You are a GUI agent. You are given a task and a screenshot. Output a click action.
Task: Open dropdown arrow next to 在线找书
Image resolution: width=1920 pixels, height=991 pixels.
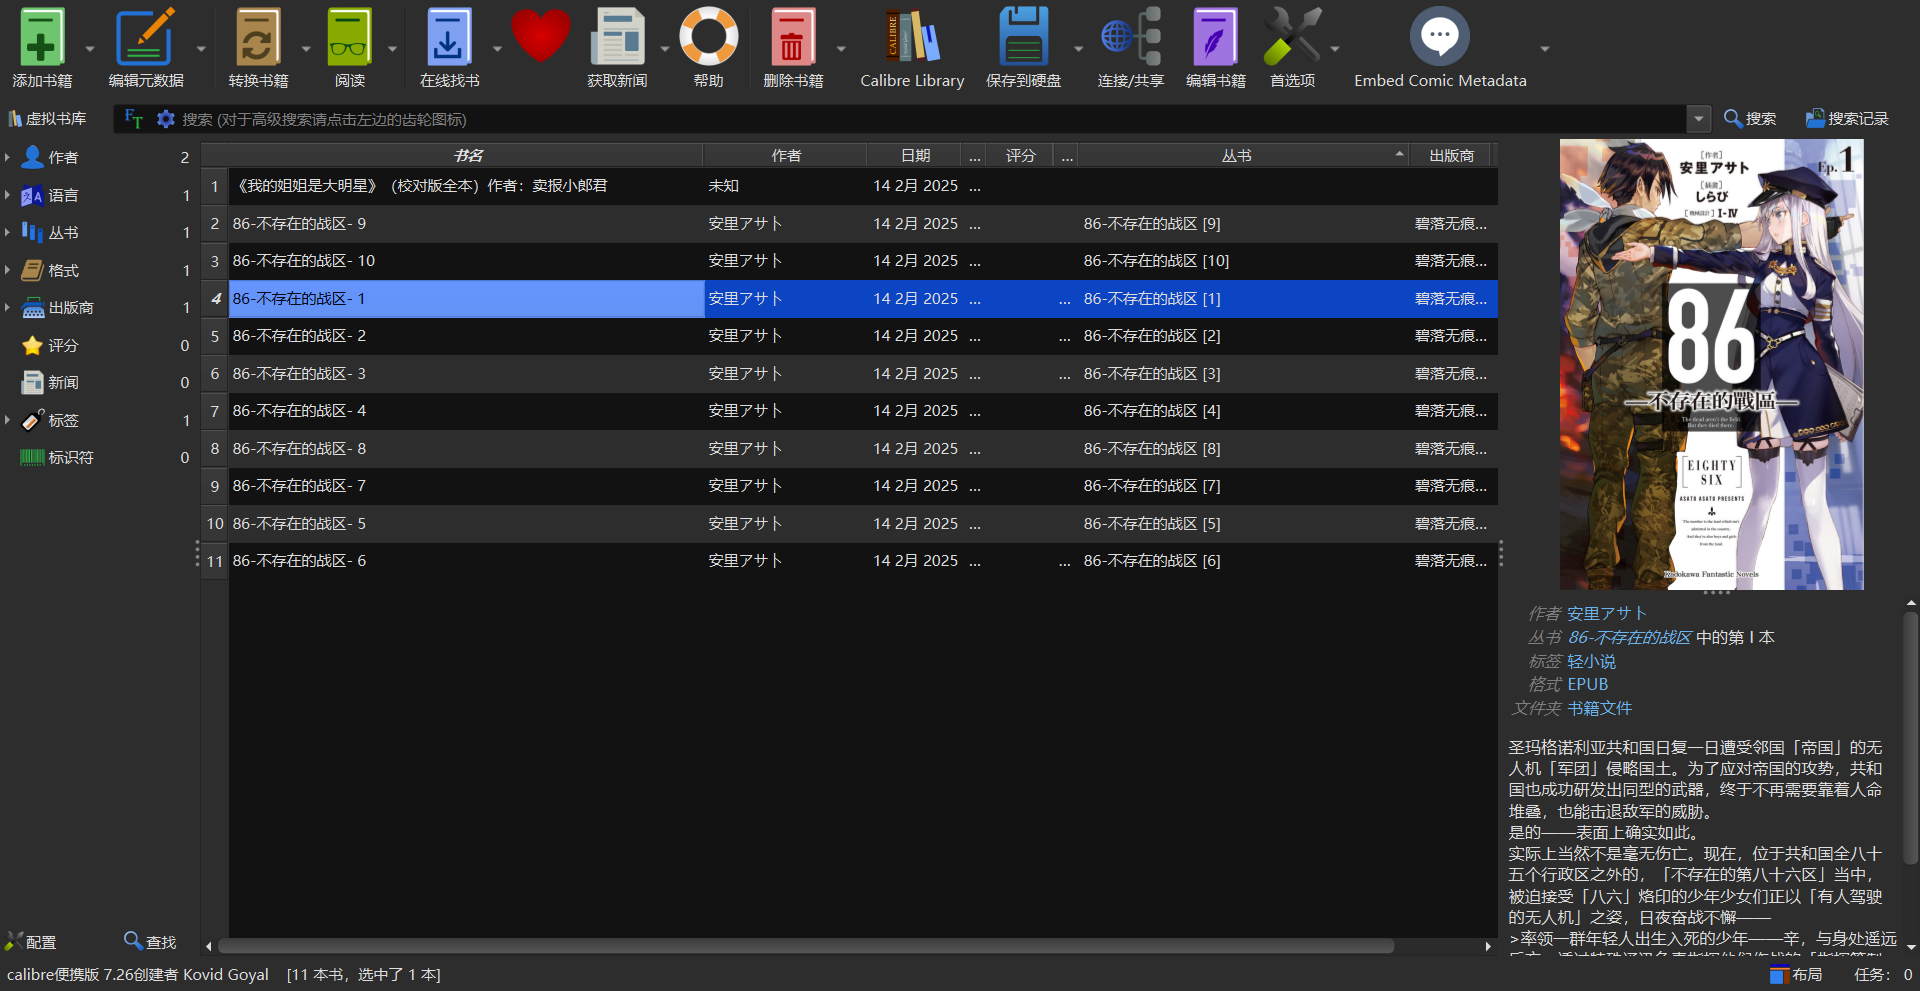click(x=497, y=48)
